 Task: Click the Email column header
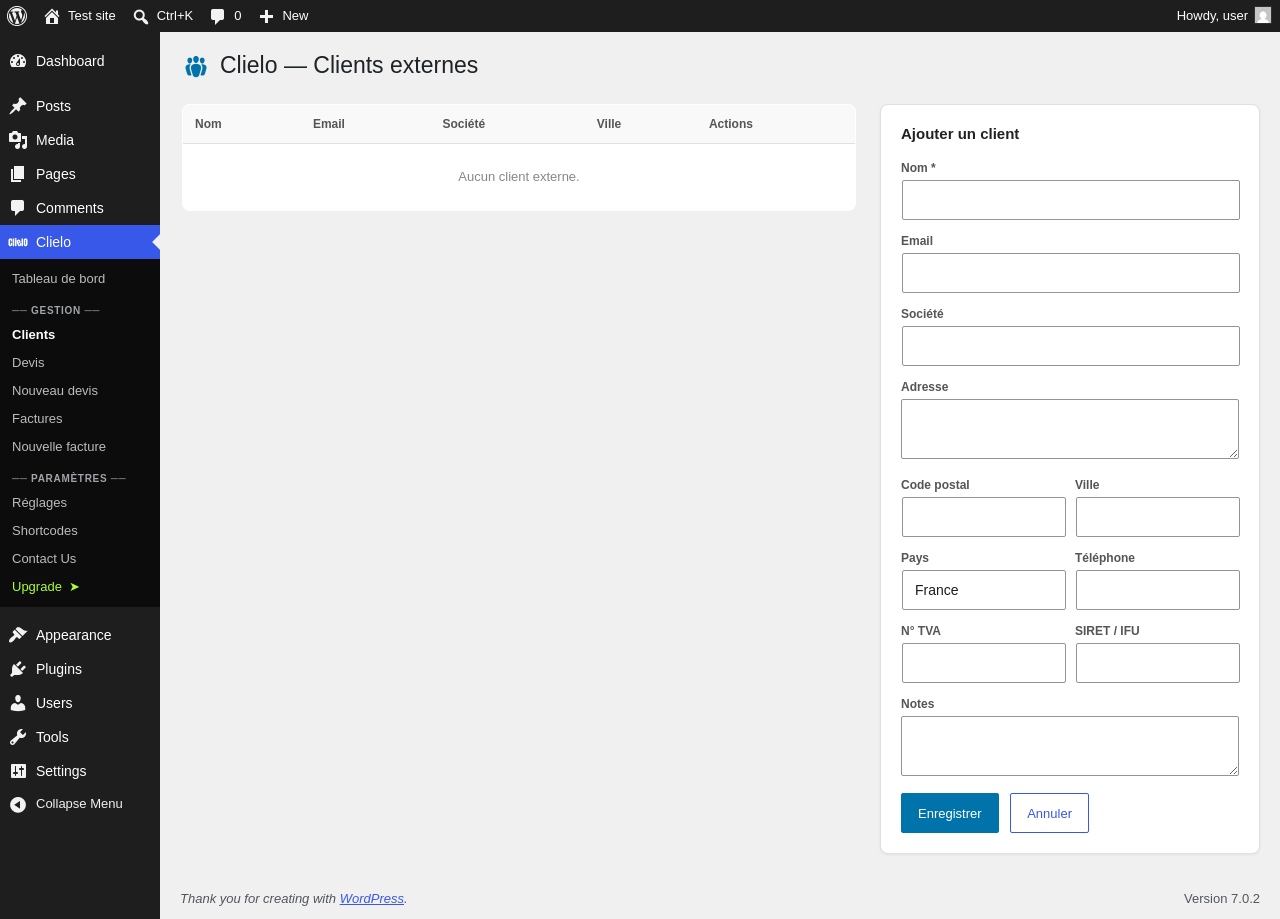tap(329, 124)
